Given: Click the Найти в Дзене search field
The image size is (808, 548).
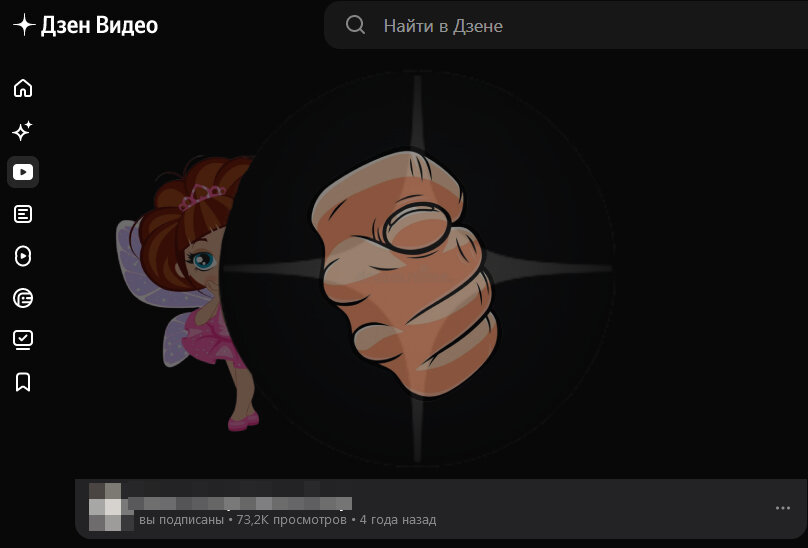Looking at the screenshot, I should point(566,25).
